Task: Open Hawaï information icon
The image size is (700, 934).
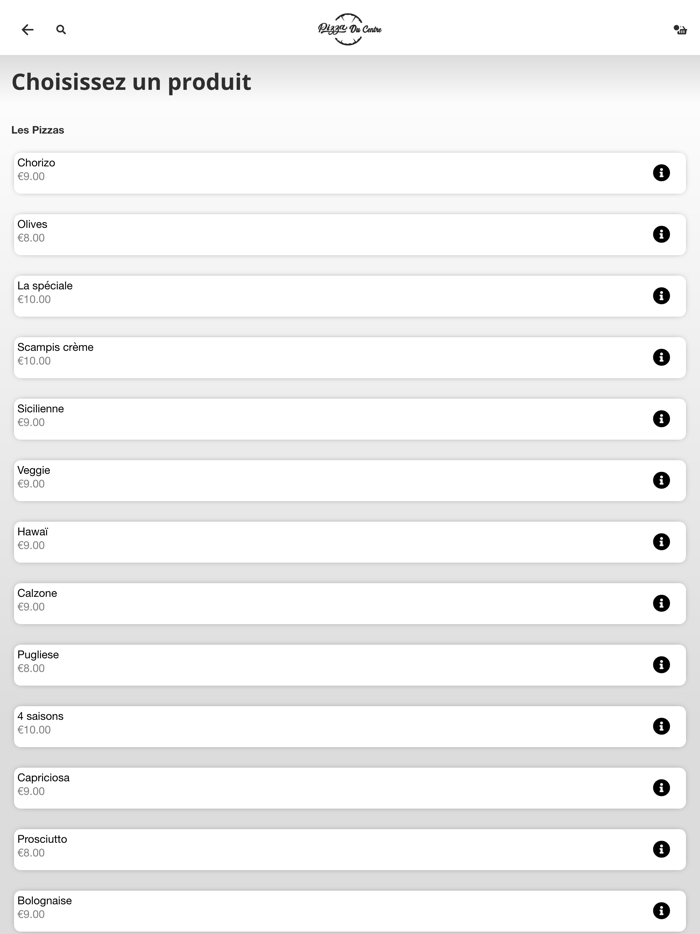Action: 661,542
